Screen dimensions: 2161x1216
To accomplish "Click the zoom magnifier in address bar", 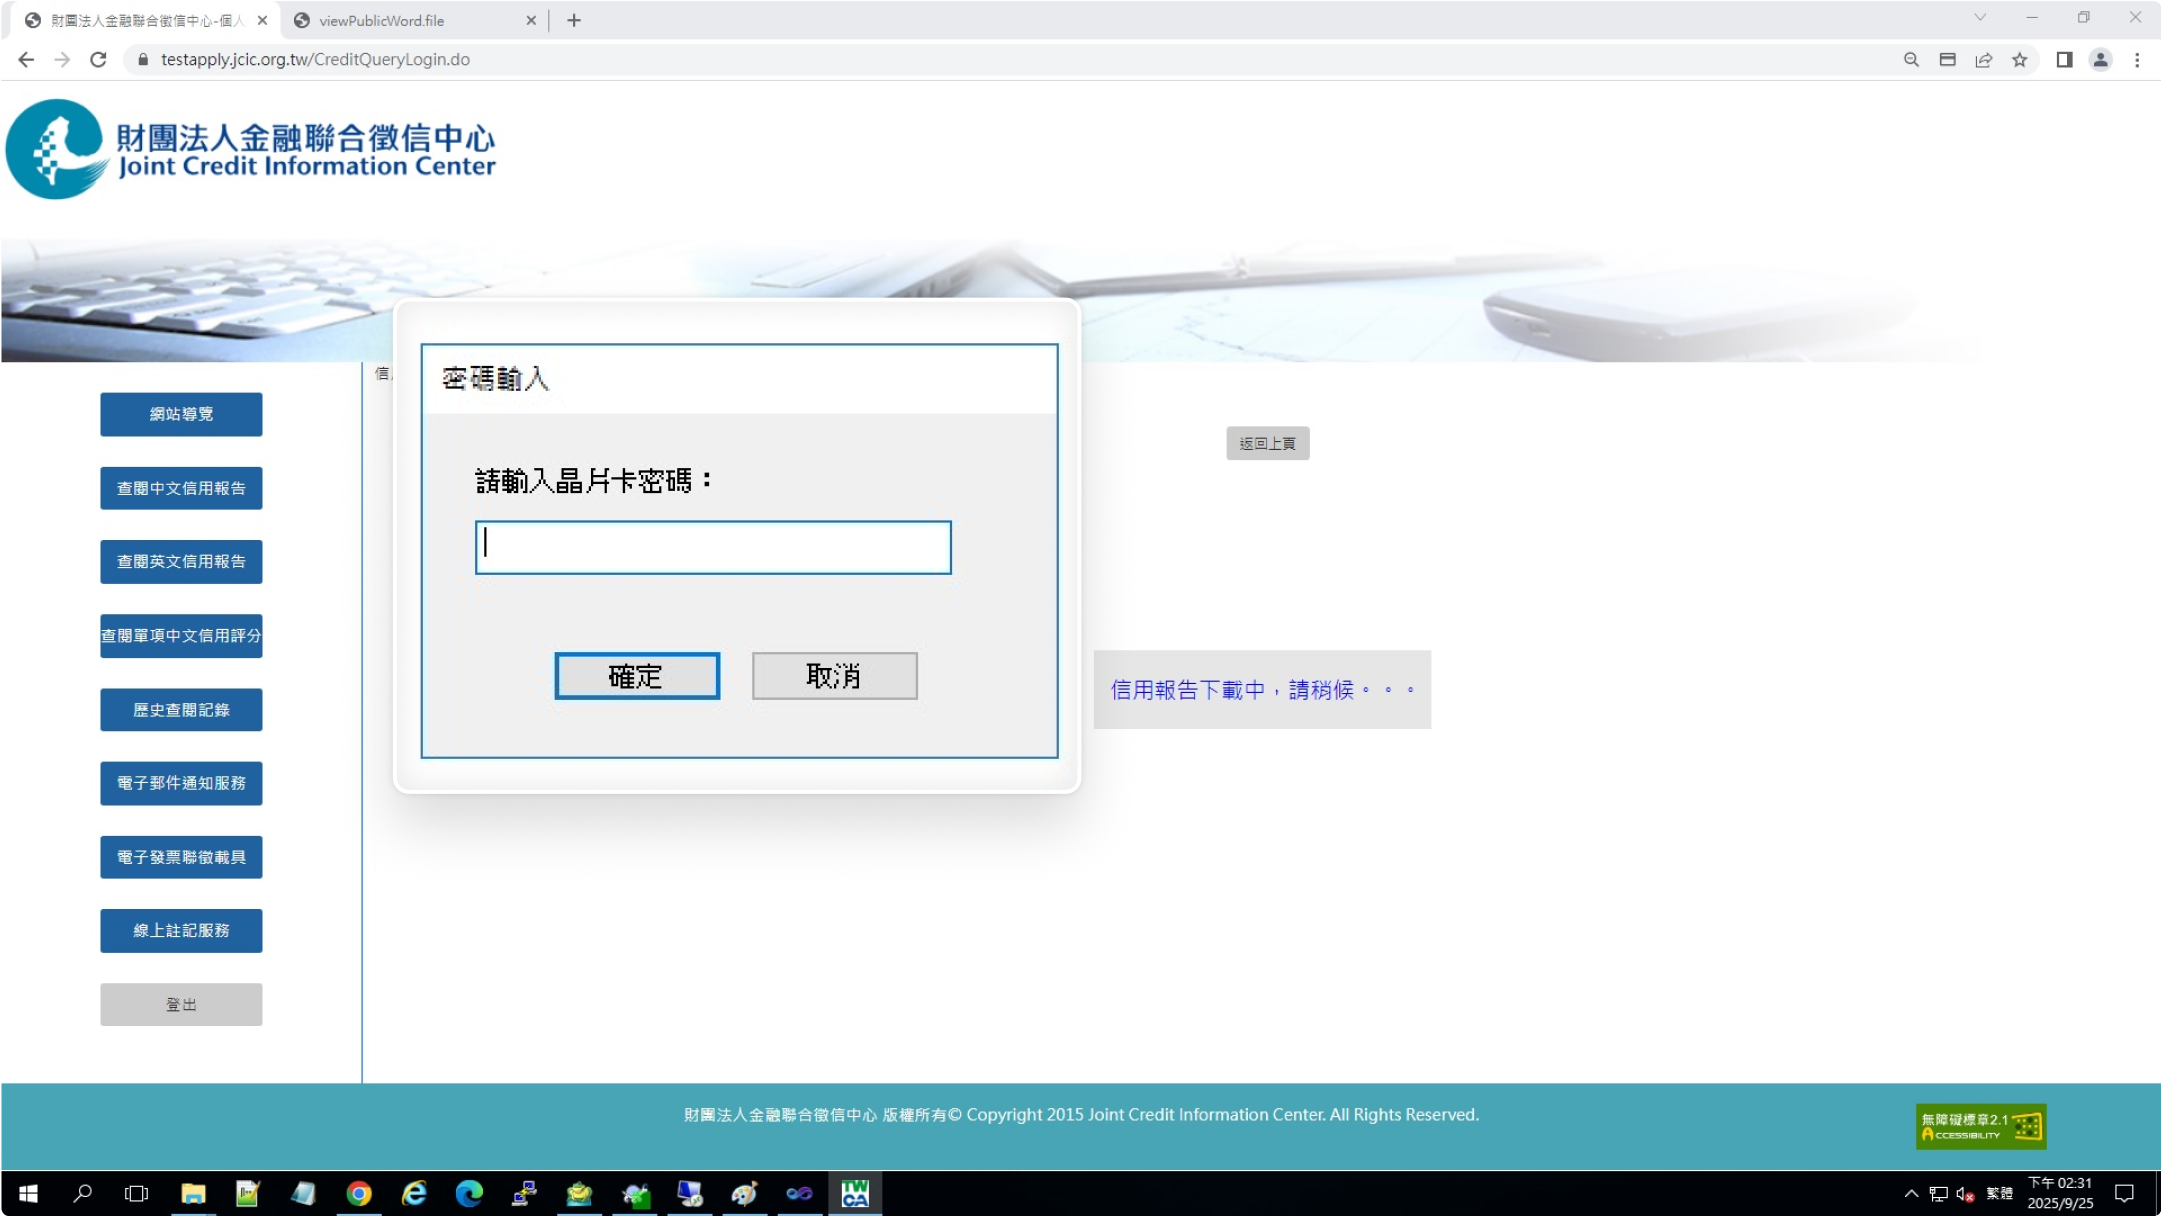I will point(1911,60).
